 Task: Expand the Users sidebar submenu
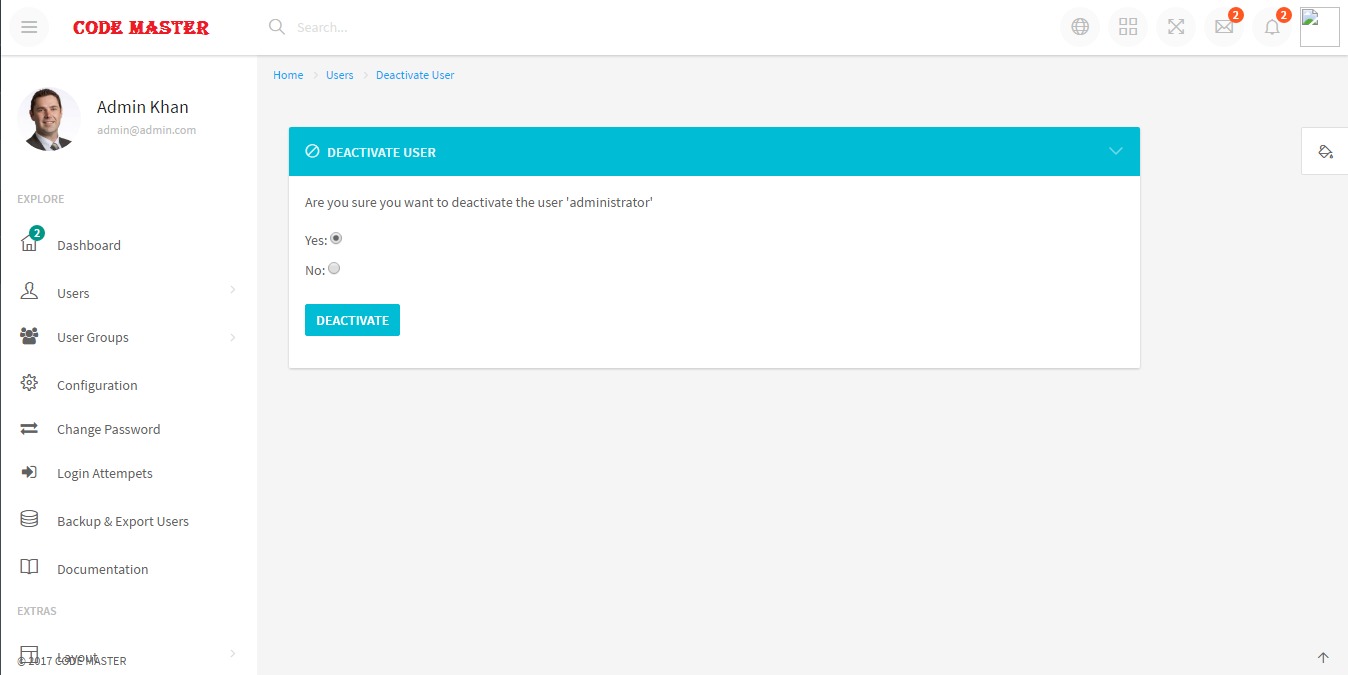[x=73, y=293]
